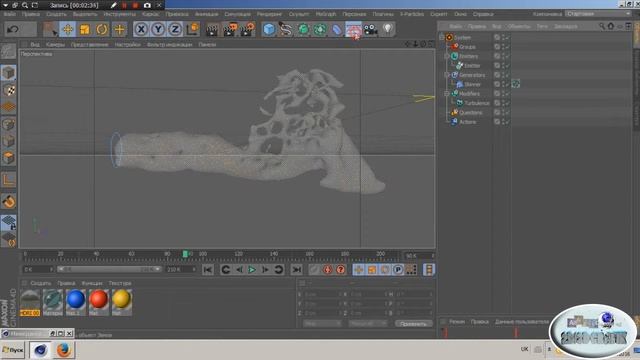Activate the Move tool
Image resolution: width=640 pixels, height=360 pixels.
68,29
